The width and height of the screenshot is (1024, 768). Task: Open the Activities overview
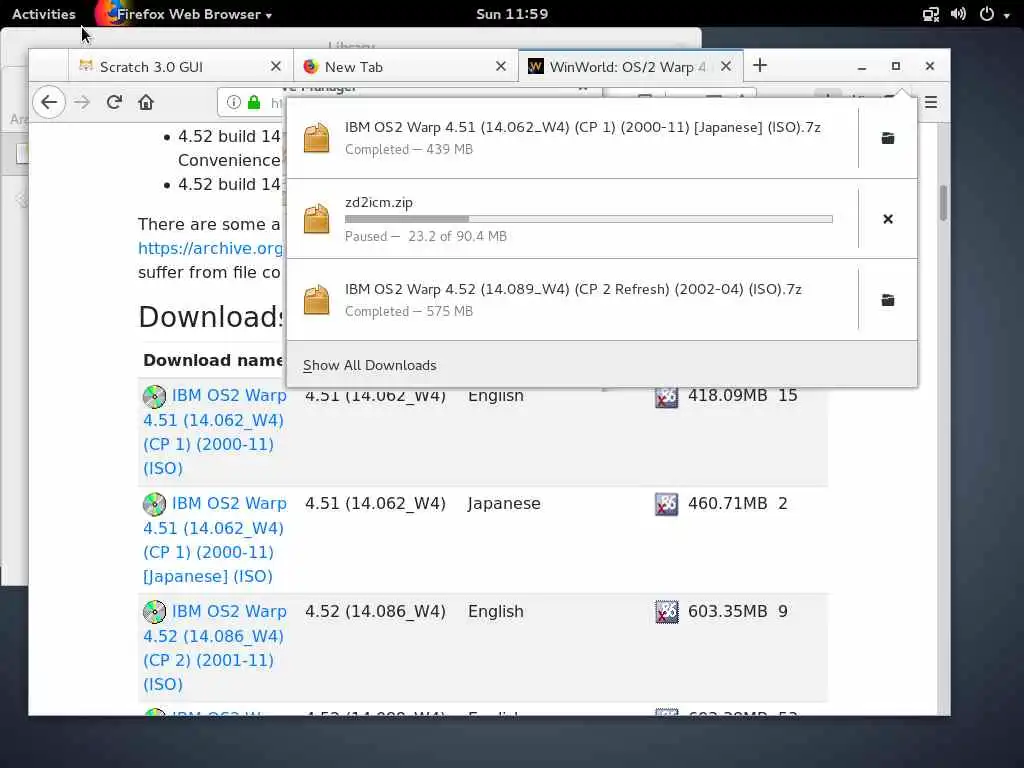pos(44,14)
